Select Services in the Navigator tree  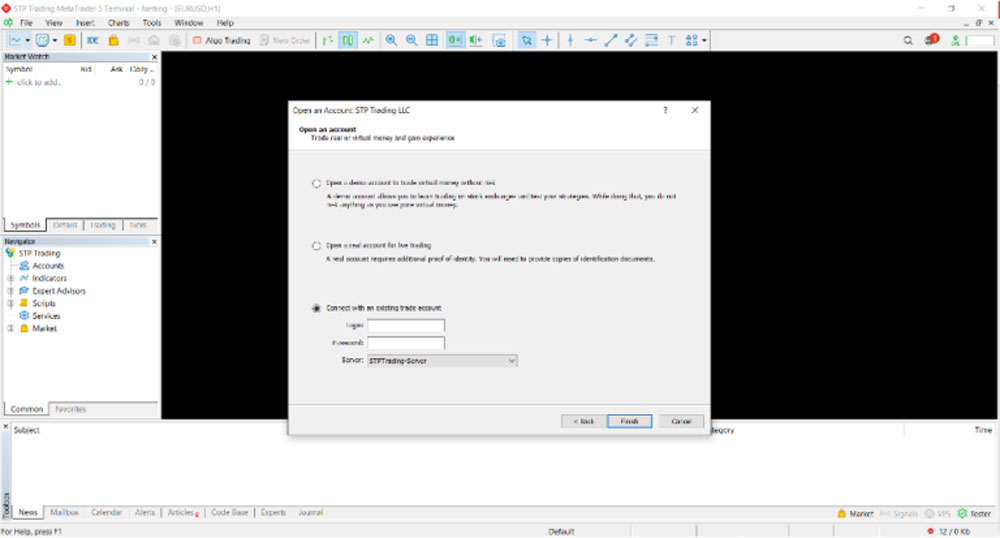[x=46, y=316]
